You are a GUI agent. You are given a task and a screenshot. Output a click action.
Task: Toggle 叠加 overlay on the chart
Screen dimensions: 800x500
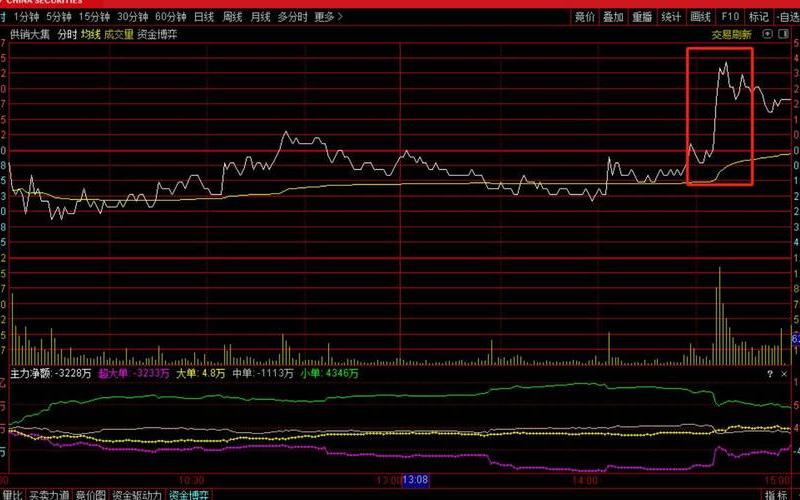tap(613, 17)
